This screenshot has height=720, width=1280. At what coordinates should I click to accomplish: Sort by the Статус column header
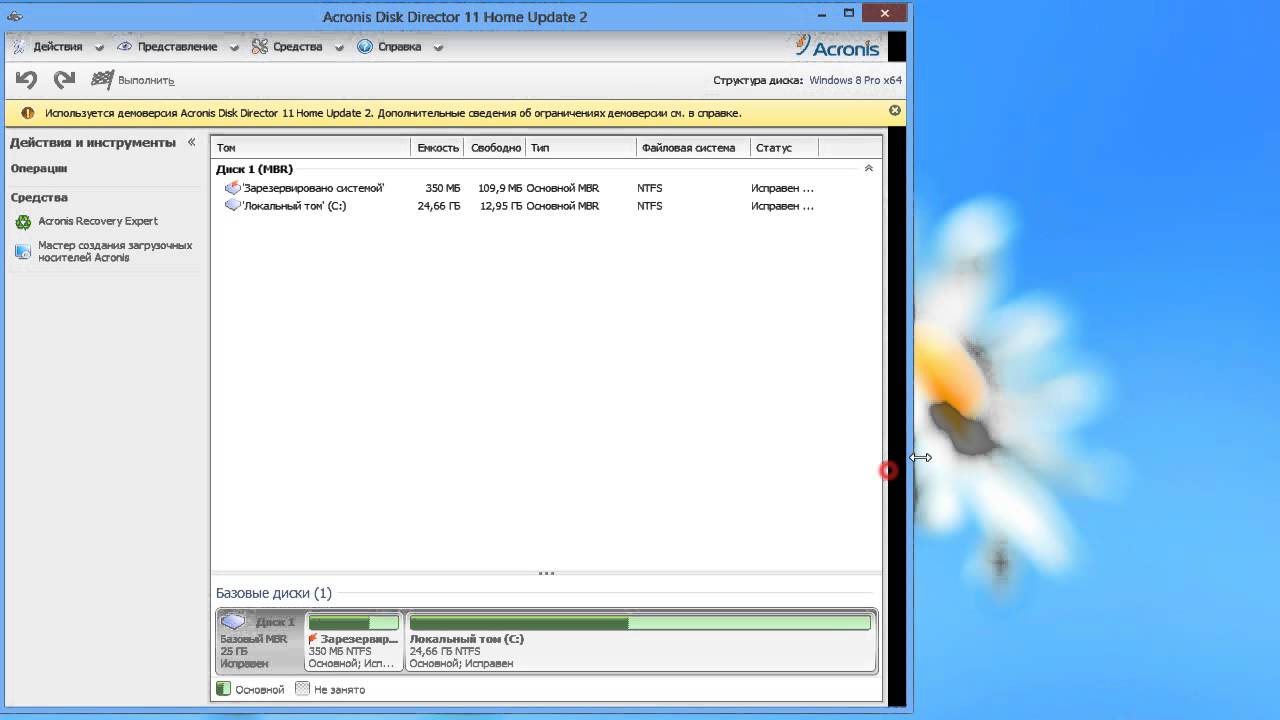coord(785,148)
